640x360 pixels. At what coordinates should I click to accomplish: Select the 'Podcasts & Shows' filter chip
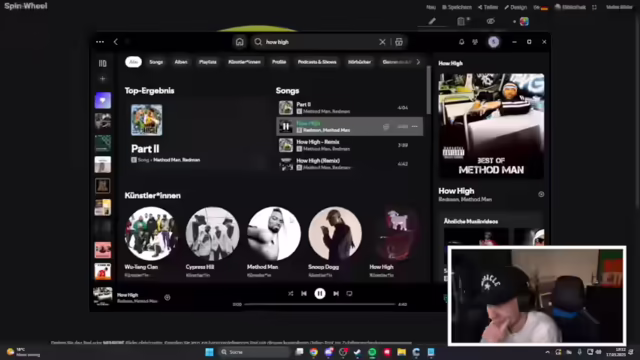tap(317, 62)
